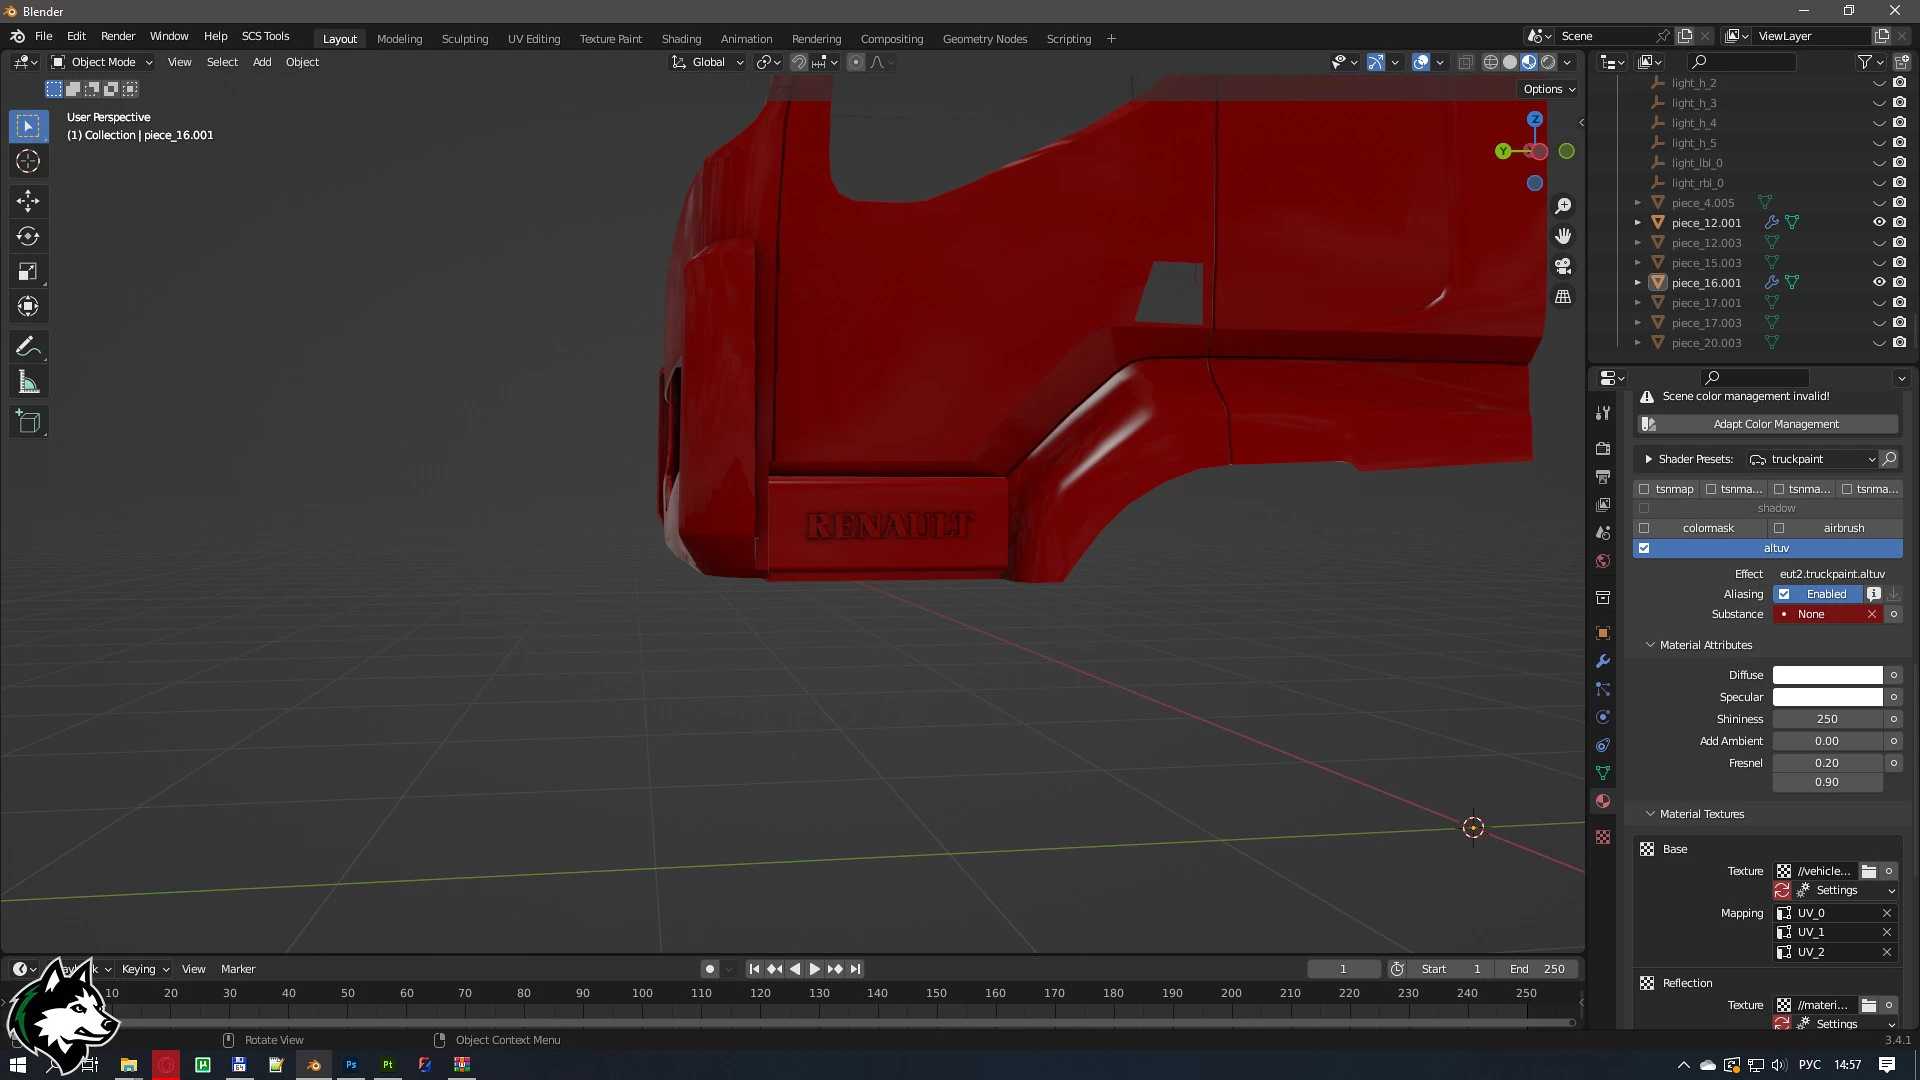Select the Rotate tool

[x=28, y=237]
